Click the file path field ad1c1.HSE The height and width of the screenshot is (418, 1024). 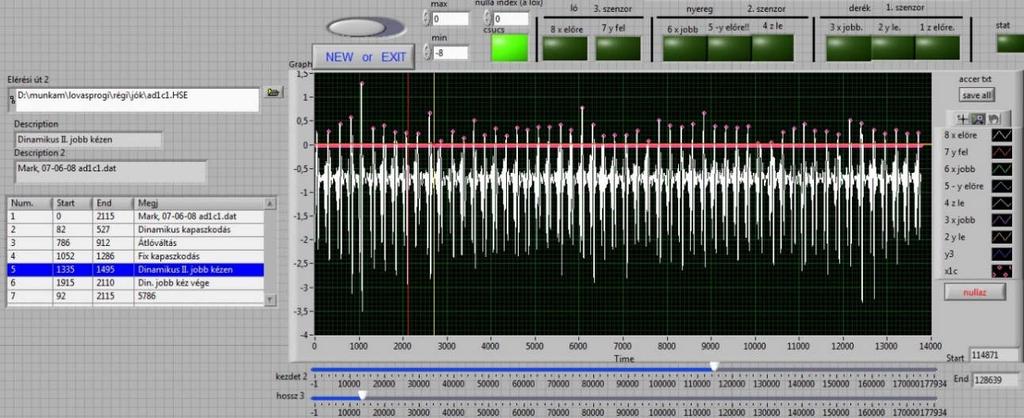click(137, 100)
